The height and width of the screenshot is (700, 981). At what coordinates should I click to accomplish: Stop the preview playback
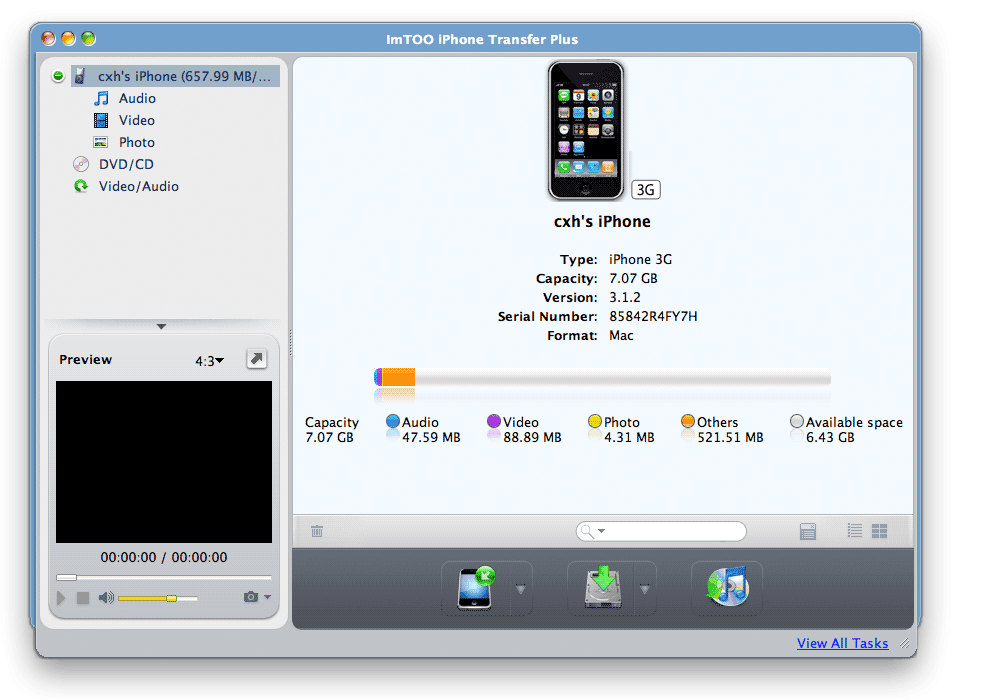point(83,598)
